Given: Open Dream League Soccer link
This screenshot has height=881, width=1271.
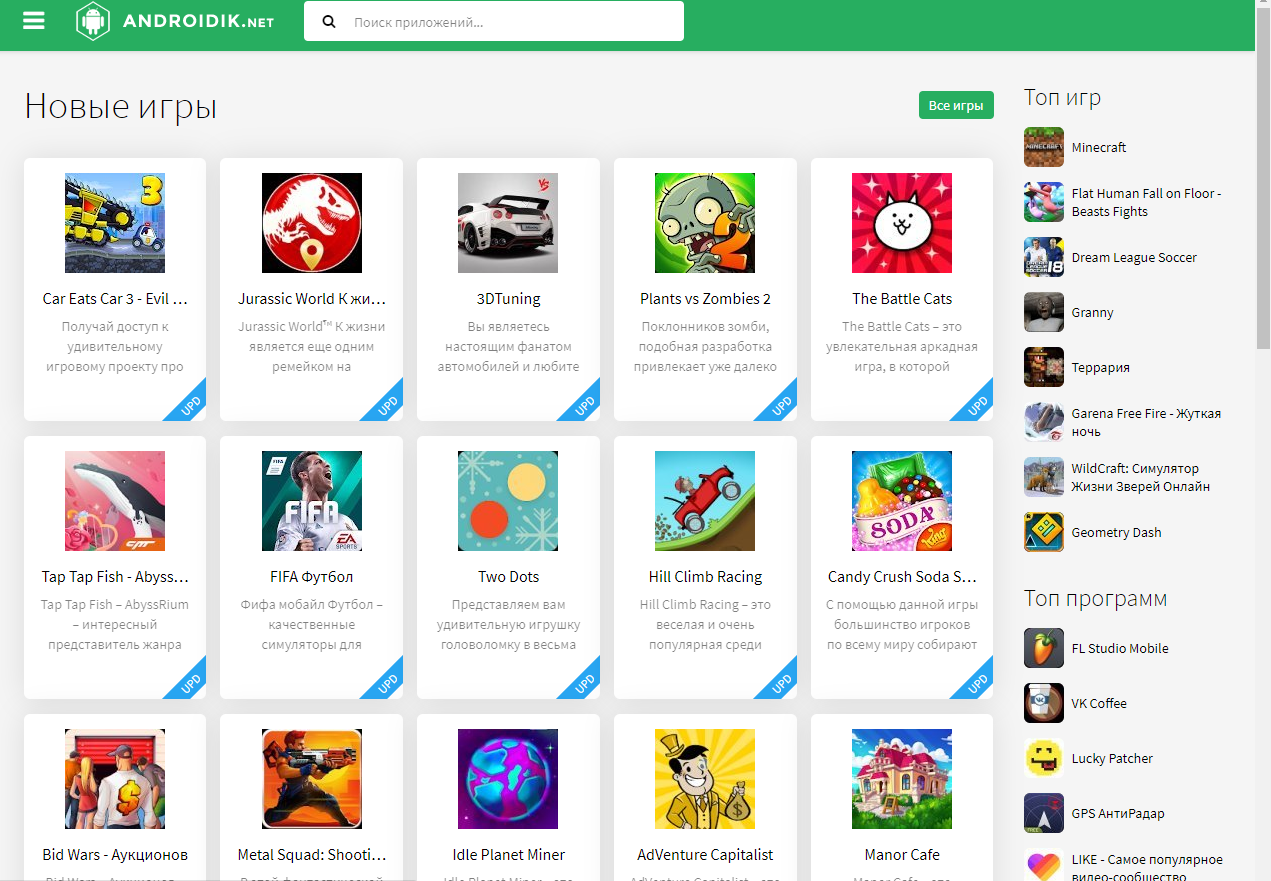Looking at the screenshot, I should pos(1133,257).
